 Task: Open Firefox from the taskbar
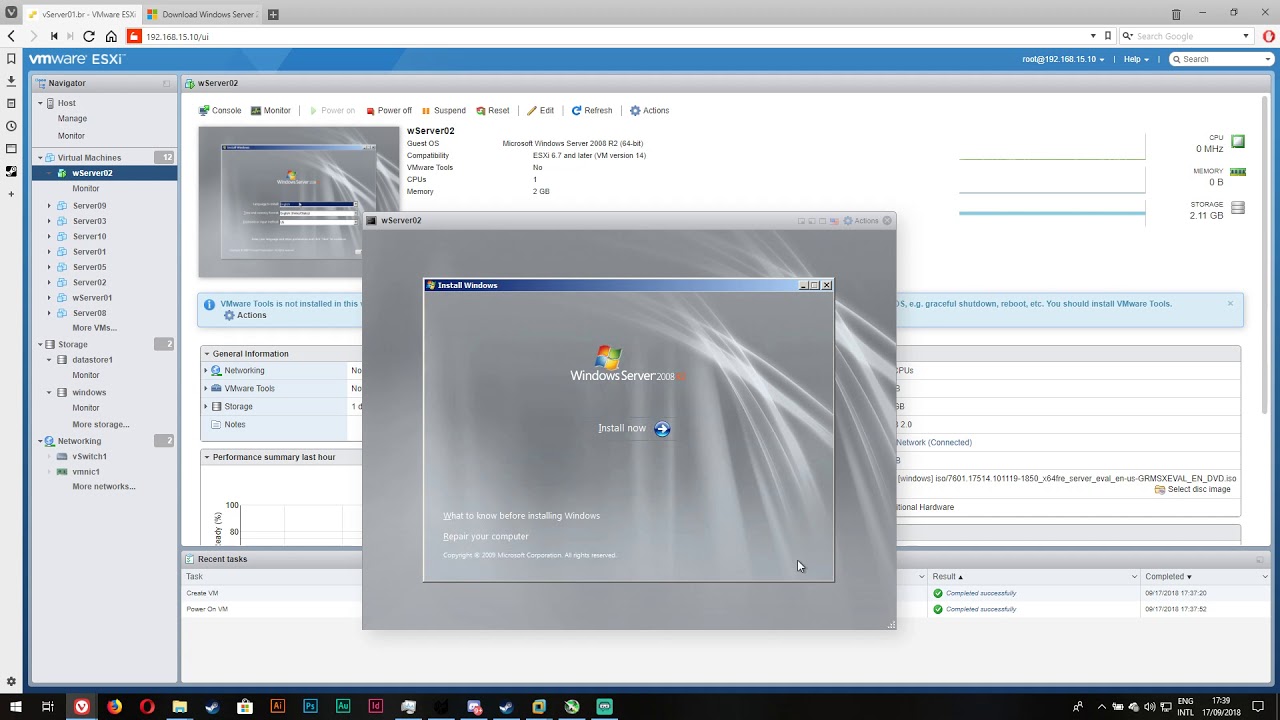[x=114, y=707]
